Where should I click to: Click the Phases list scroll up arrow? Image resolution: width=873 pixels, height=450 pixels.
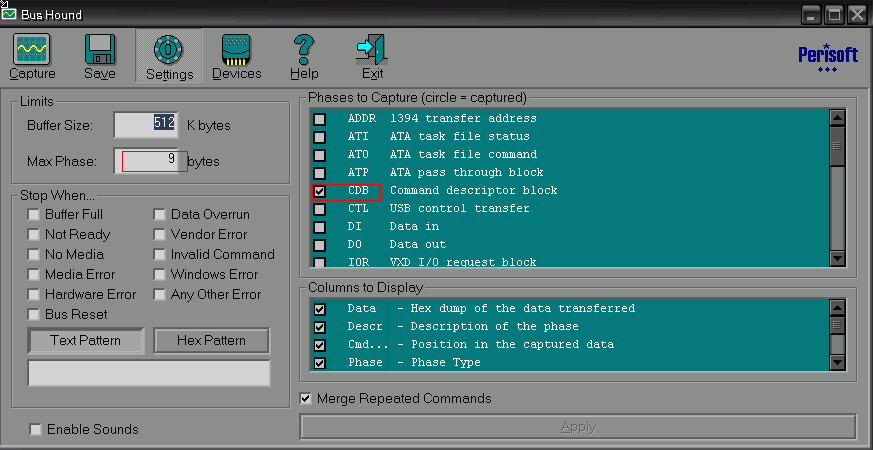coord(837,117)
